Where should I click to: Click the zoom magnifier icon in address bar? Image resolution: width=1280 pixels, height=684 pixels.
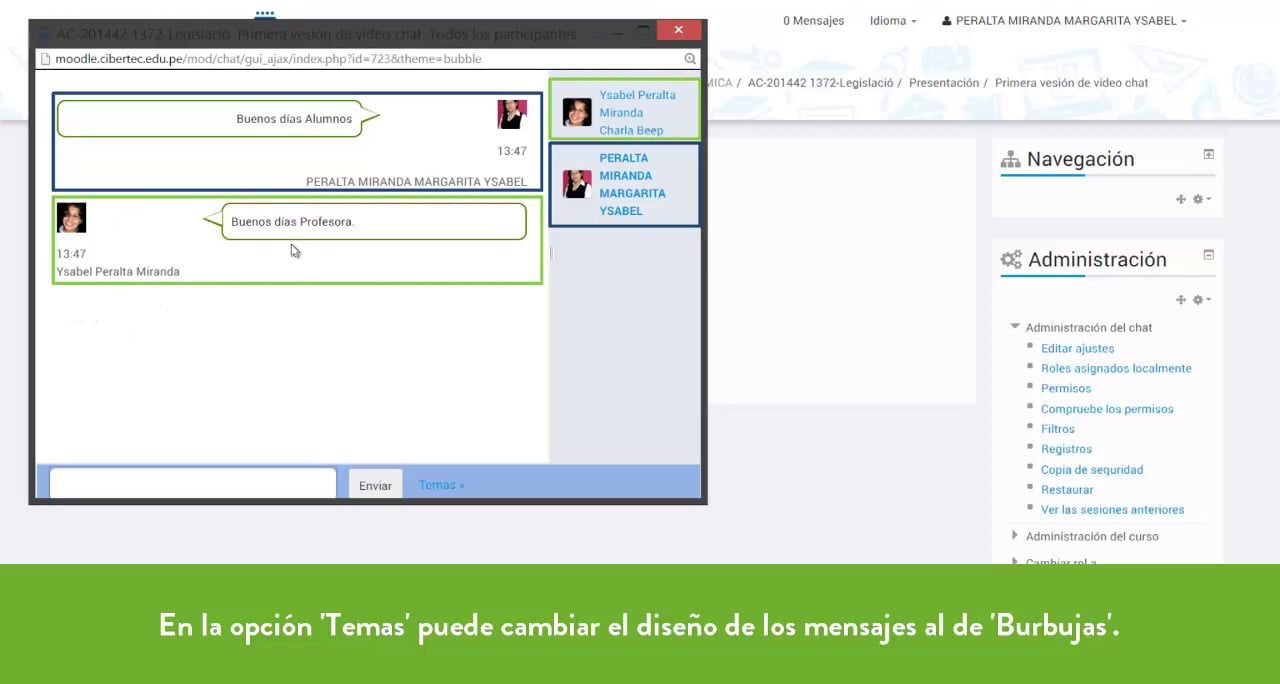690,59
